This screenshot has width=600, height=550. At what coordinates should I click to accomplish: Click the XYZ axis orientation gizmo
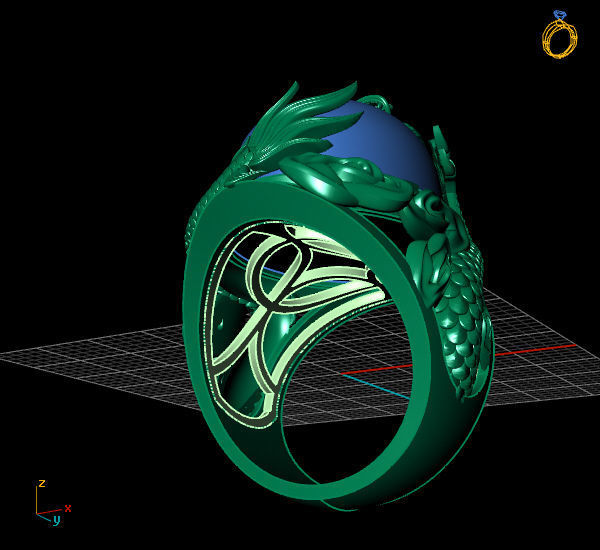pyautogui.click(x=54, y=503)
